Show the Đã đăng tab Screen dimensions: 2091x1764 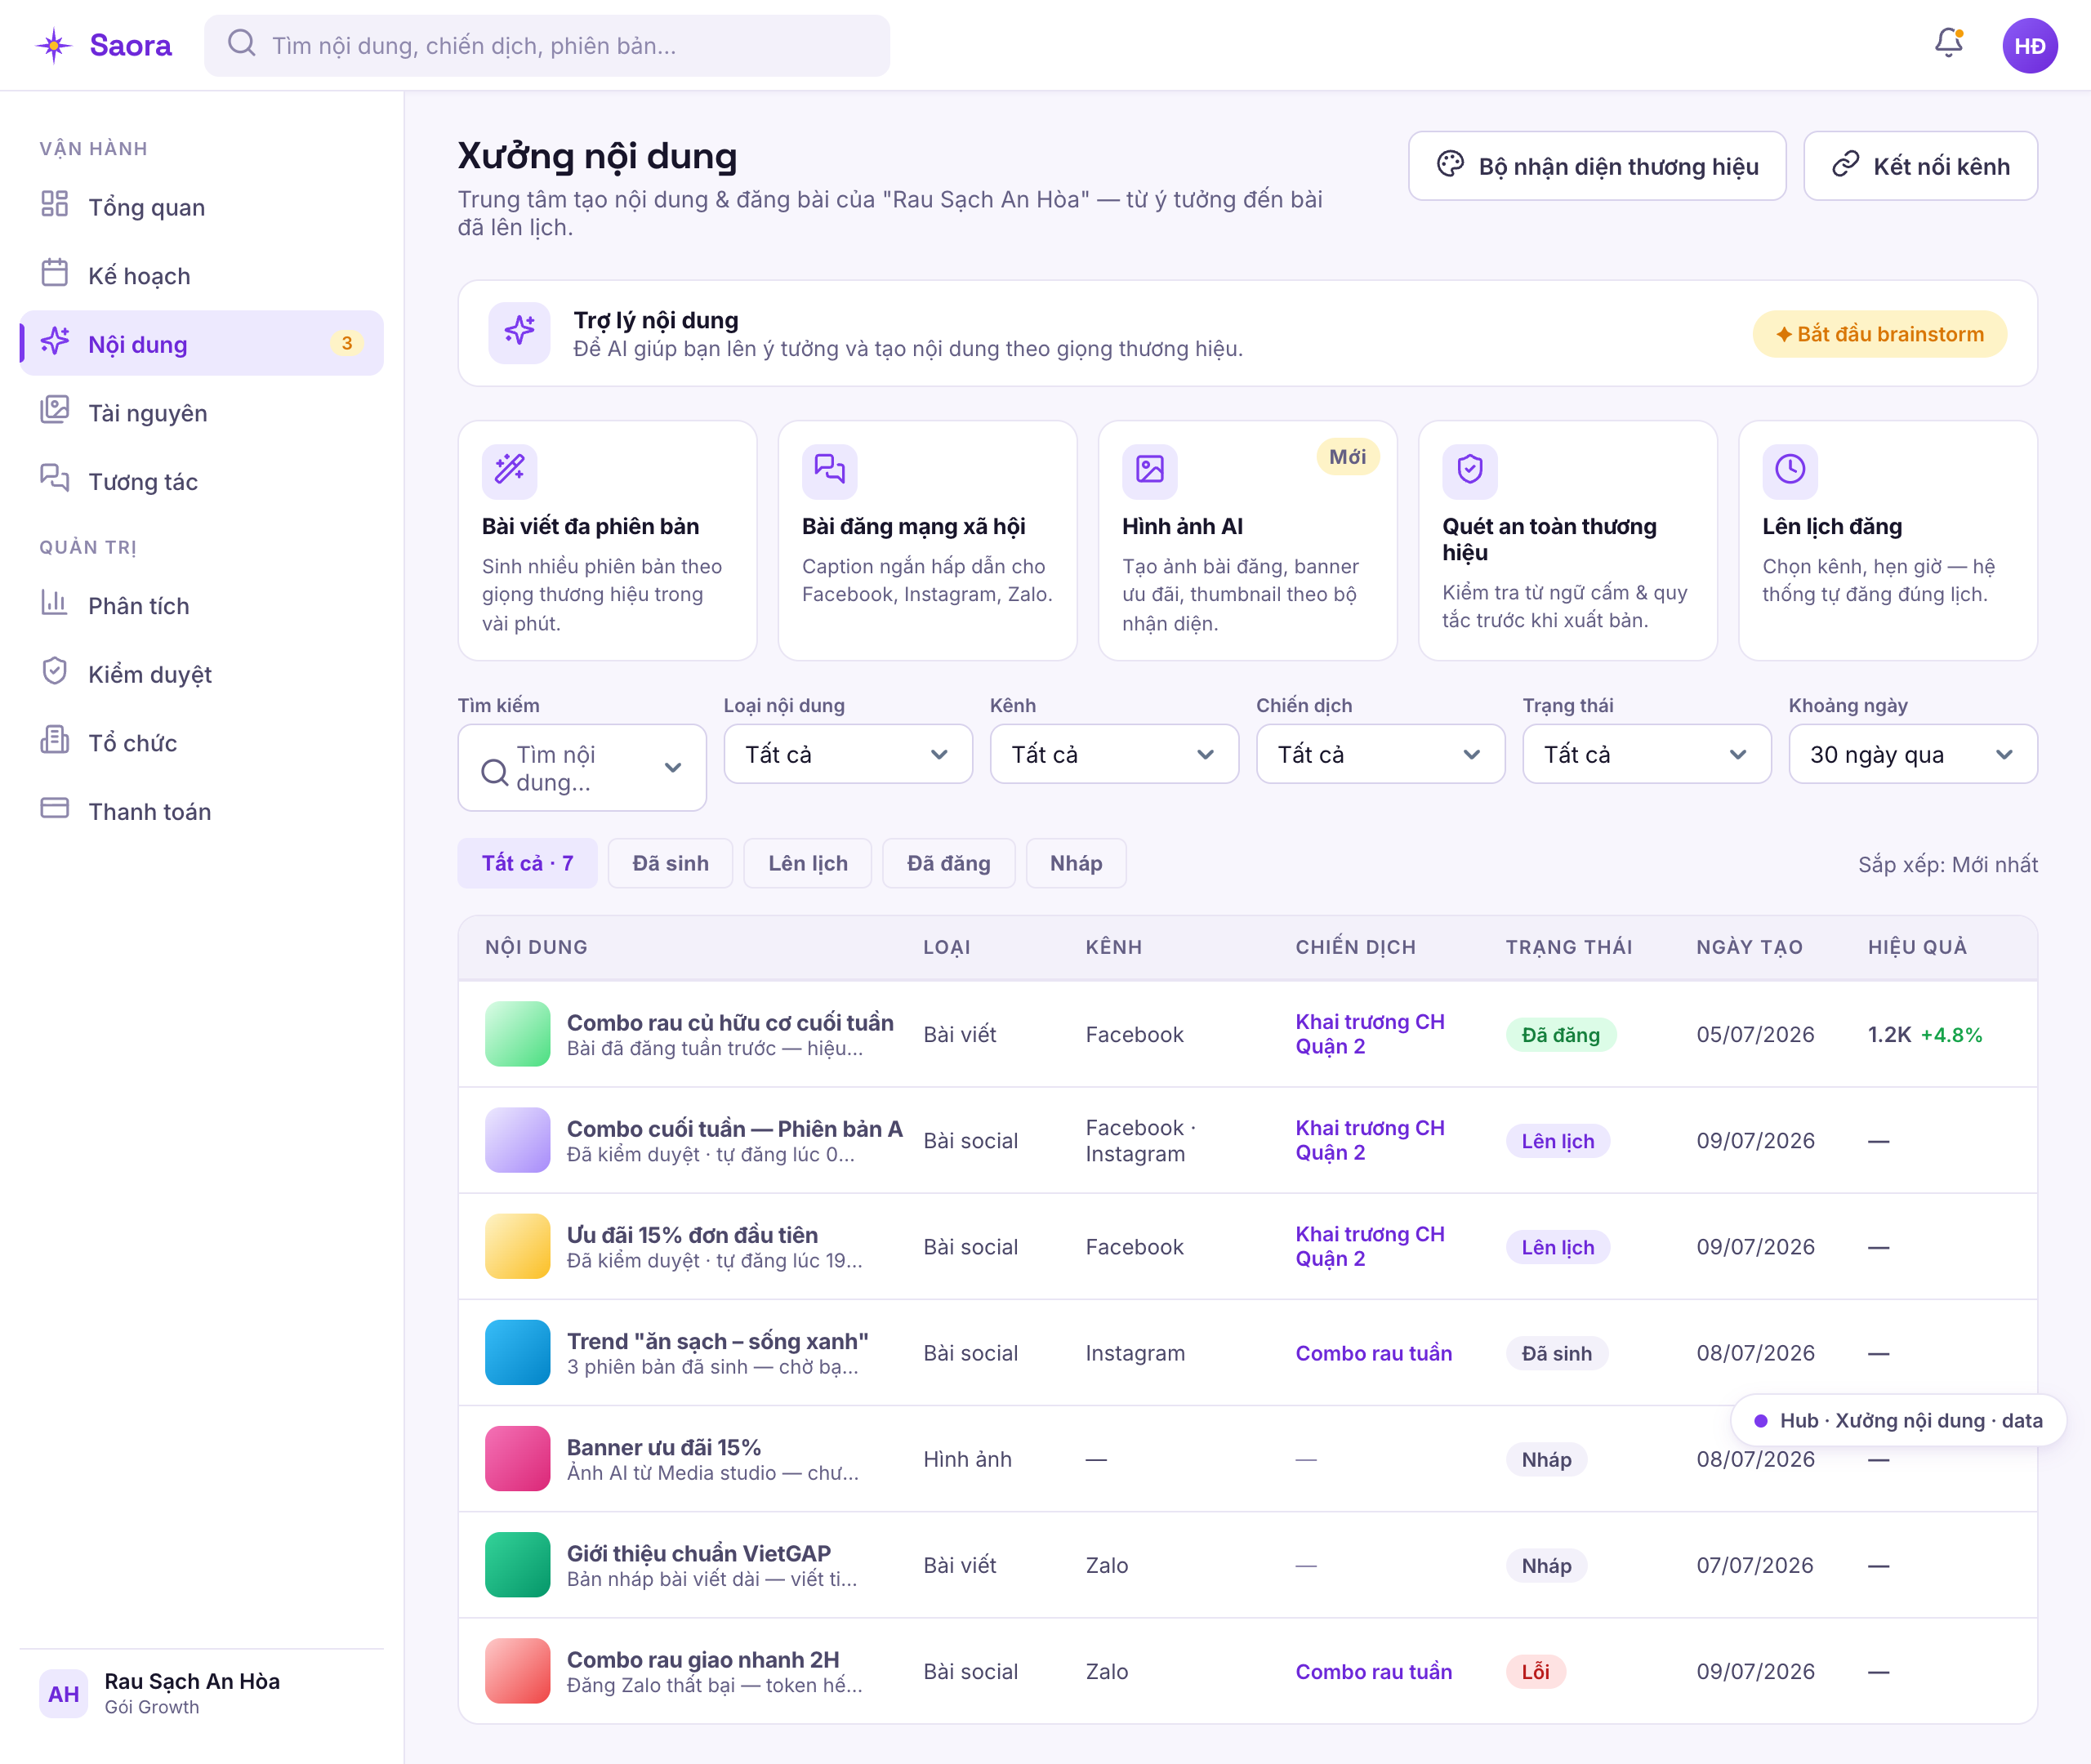(948, 863)
